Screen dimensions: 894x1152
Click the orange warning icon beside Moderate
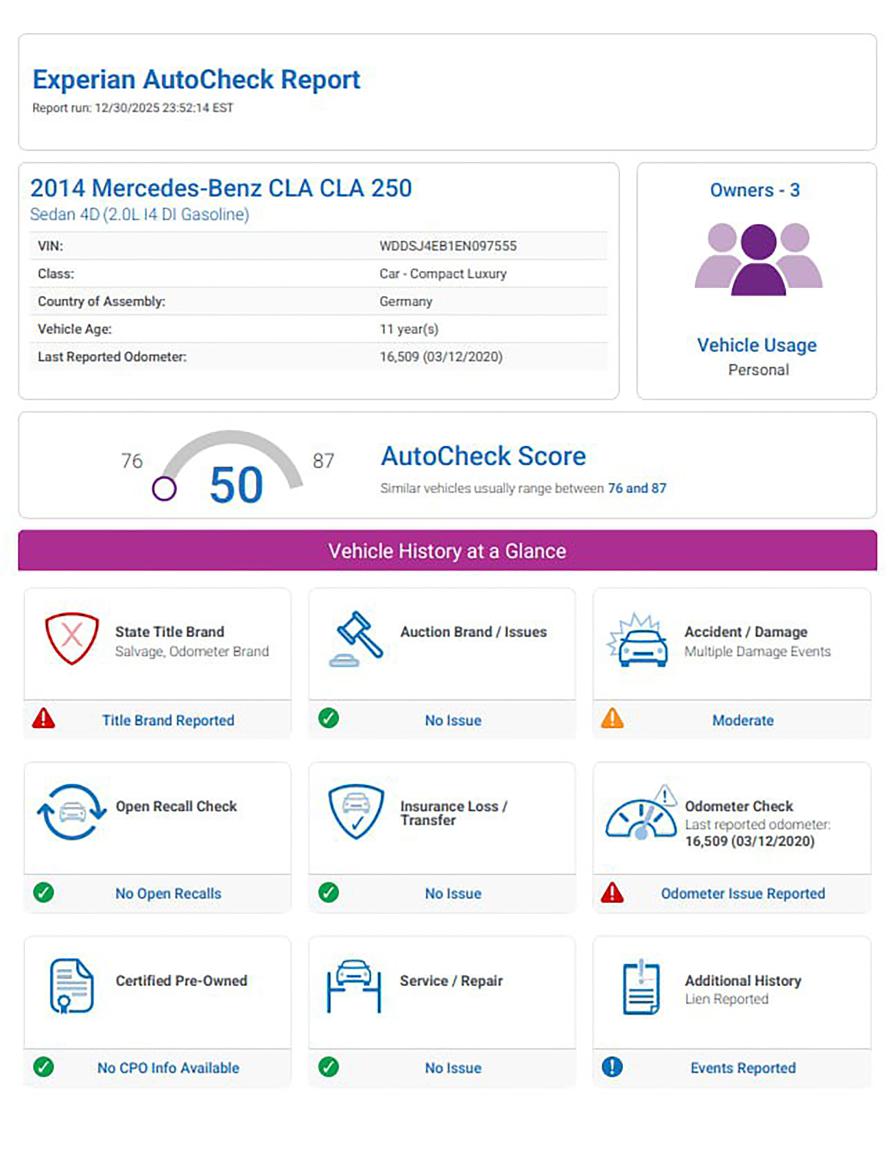pyautogui.click(x=612, y=719)
